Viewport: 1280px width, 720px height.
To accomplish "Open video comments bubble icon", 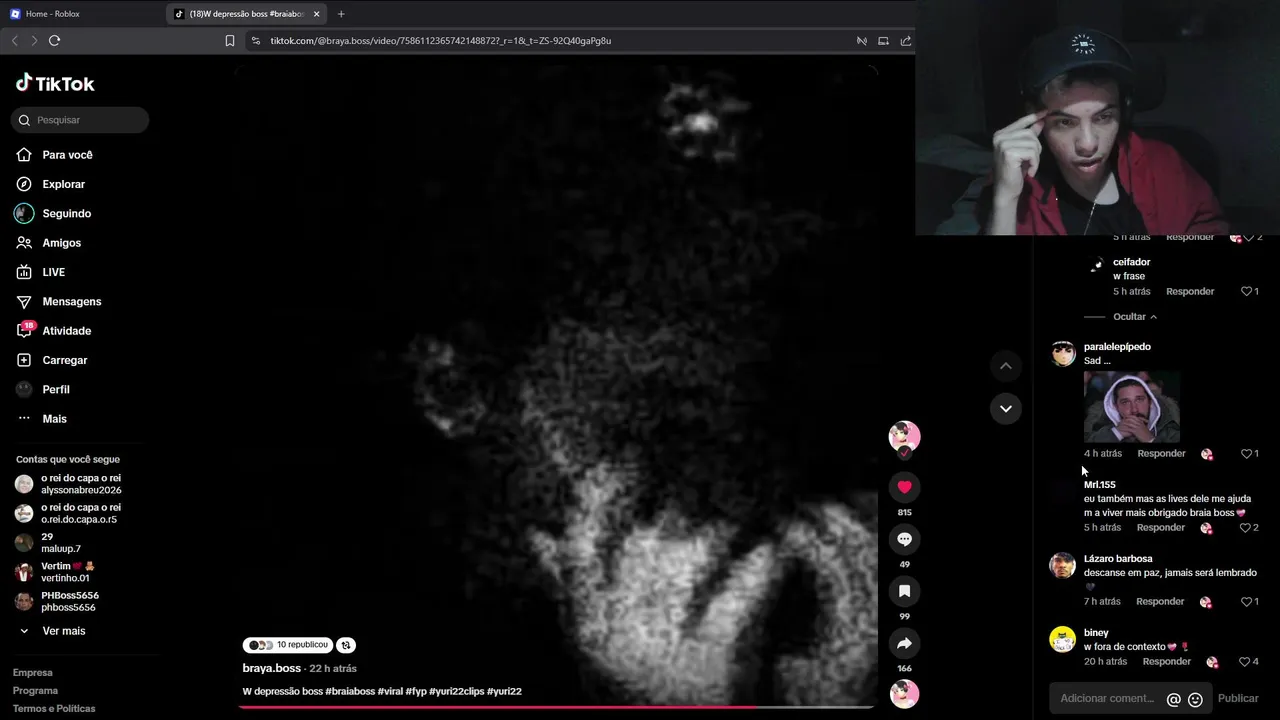I will 904,539.
